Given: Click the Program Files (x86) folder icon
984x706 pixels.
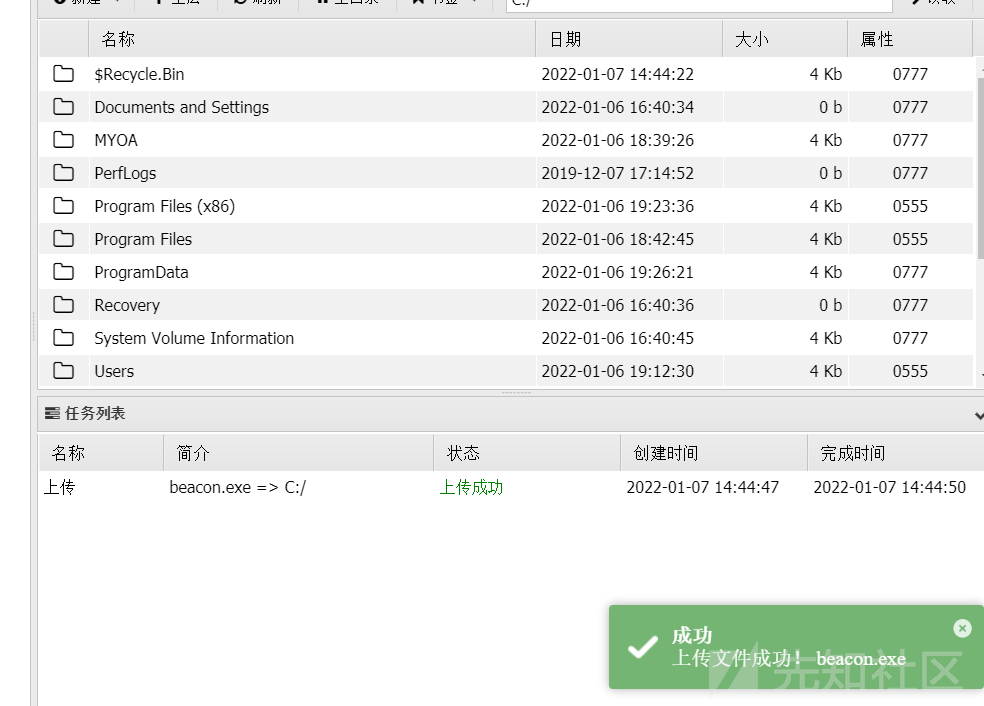Looking at the screenshot, I should click(63, 206).
